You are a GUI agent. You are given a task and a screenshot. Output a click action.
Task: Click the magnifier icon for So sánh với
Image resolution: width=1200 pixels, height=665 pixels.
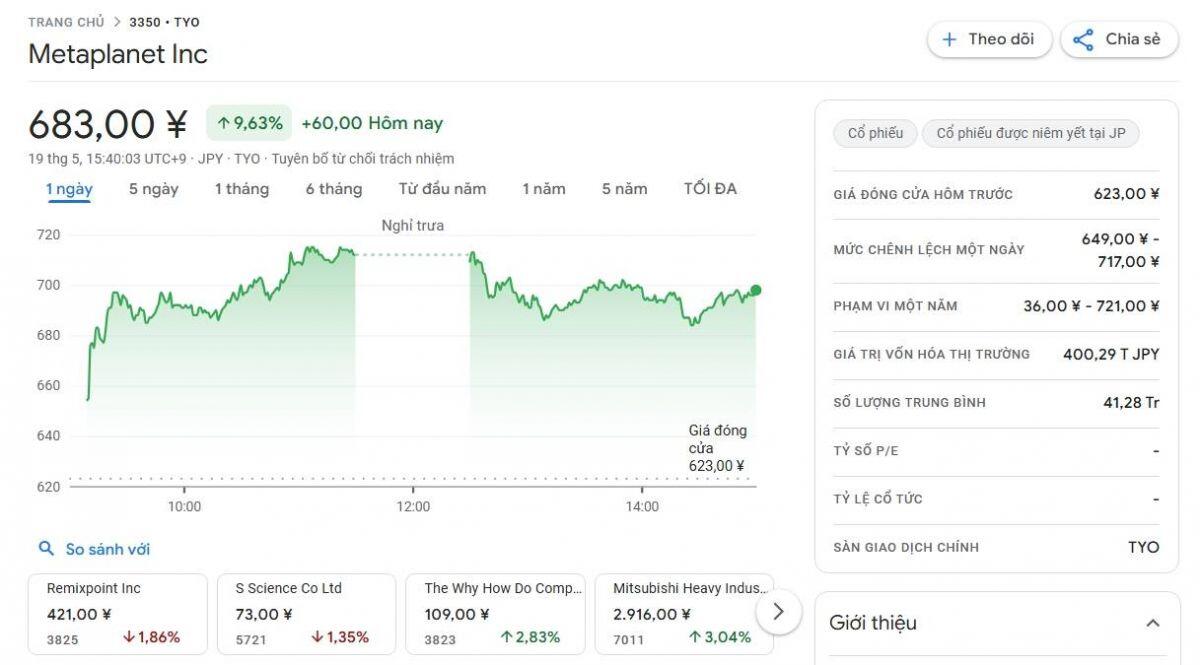[x=46, y=548]
